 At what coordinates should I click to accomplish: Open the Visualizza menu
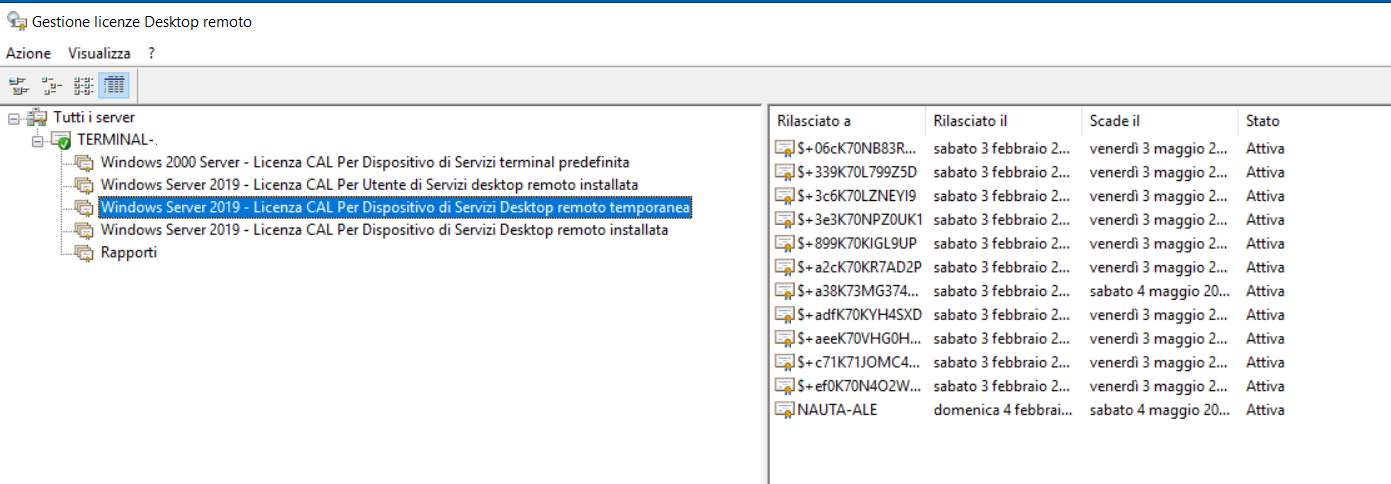pyautogui.click(x=99, y=53)
